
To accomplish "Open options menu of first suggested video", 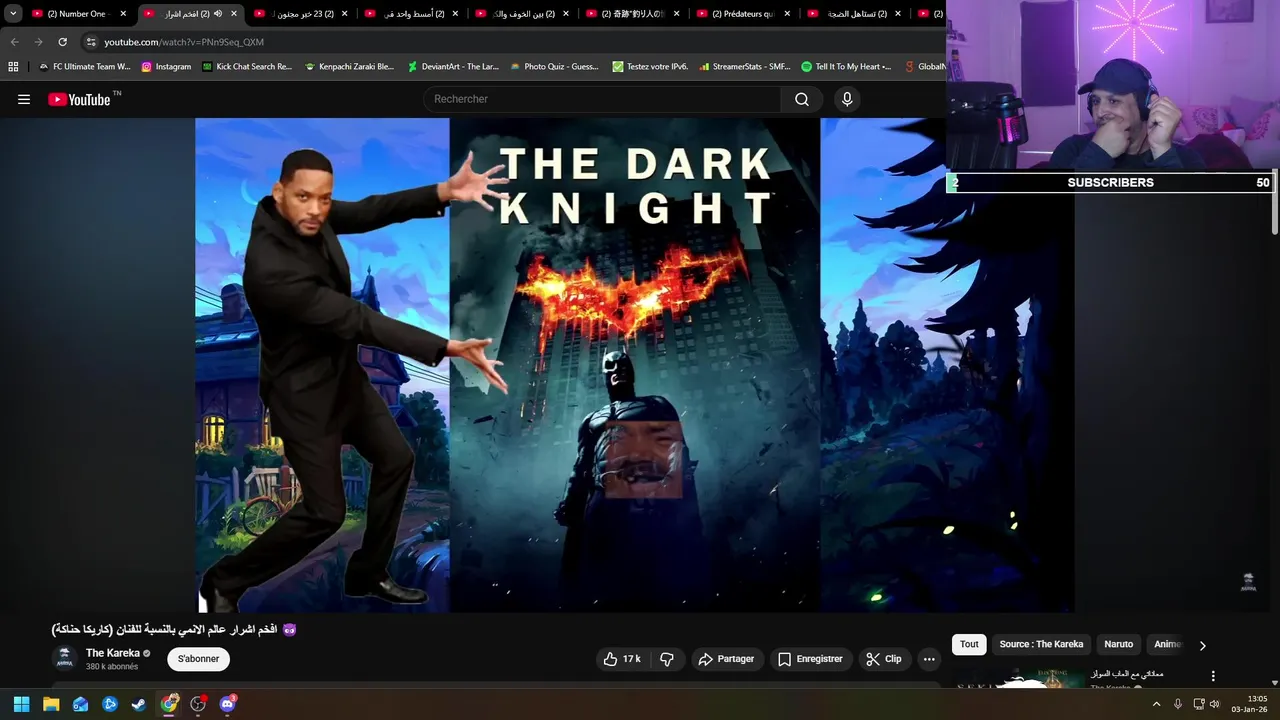I will click(x=1213, y=677).
